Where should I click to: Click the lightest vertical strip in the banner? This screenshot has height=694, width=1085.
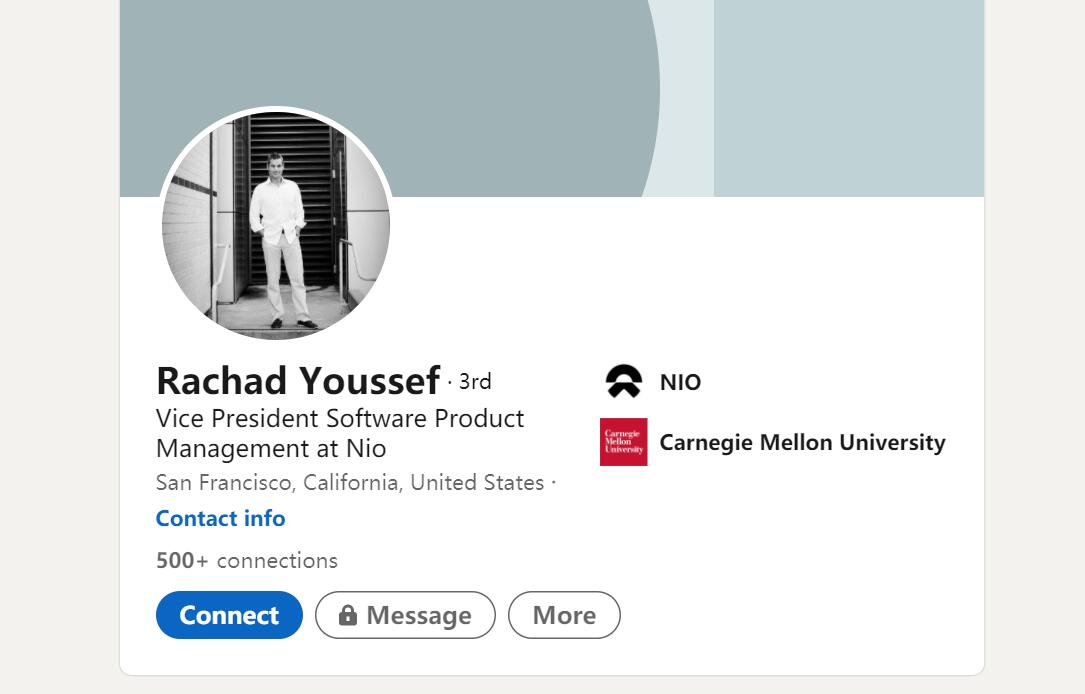coord(688,98)
